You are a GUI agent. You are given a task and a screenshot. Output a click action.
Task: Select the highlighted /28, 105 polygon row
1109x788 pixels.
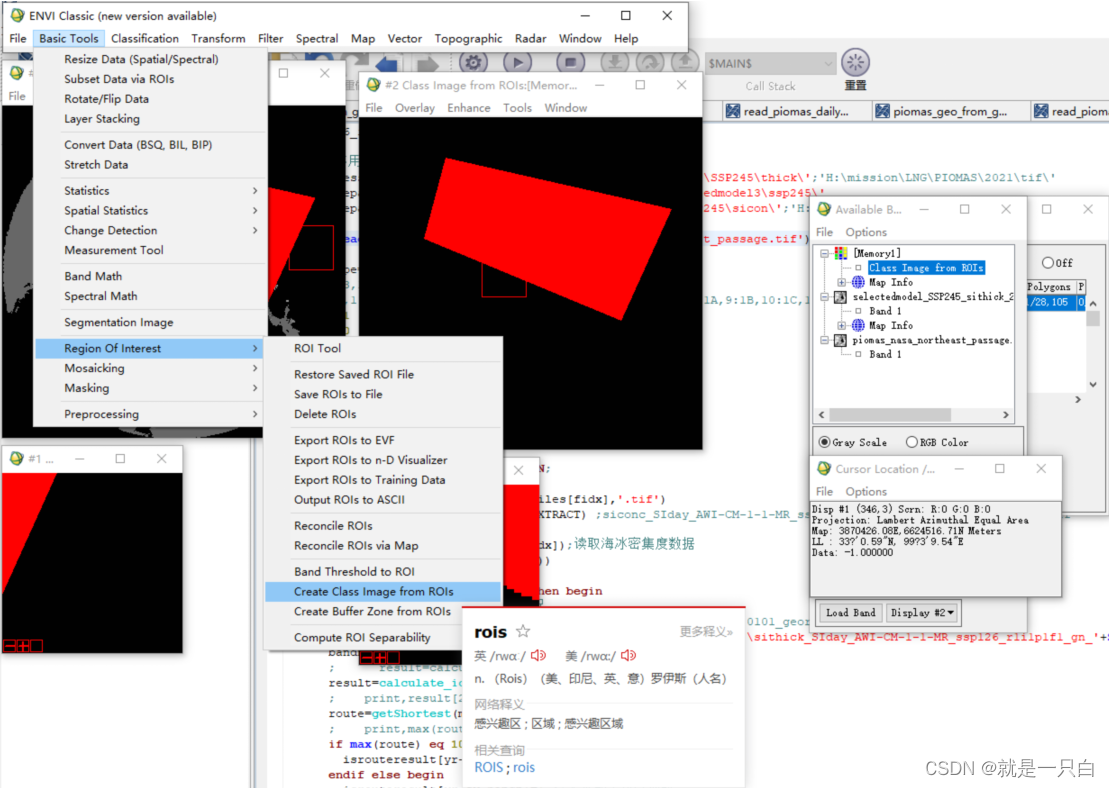coord(1055,302)
